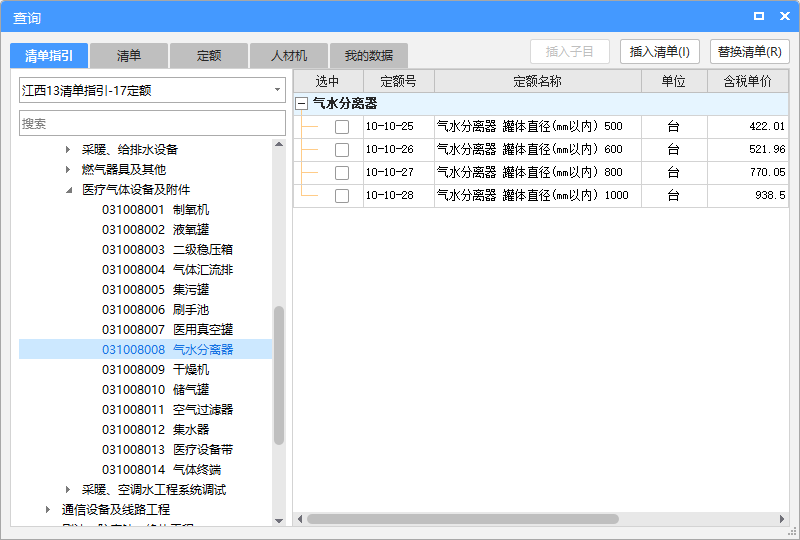Open the 定额 tab

point(209,56)
